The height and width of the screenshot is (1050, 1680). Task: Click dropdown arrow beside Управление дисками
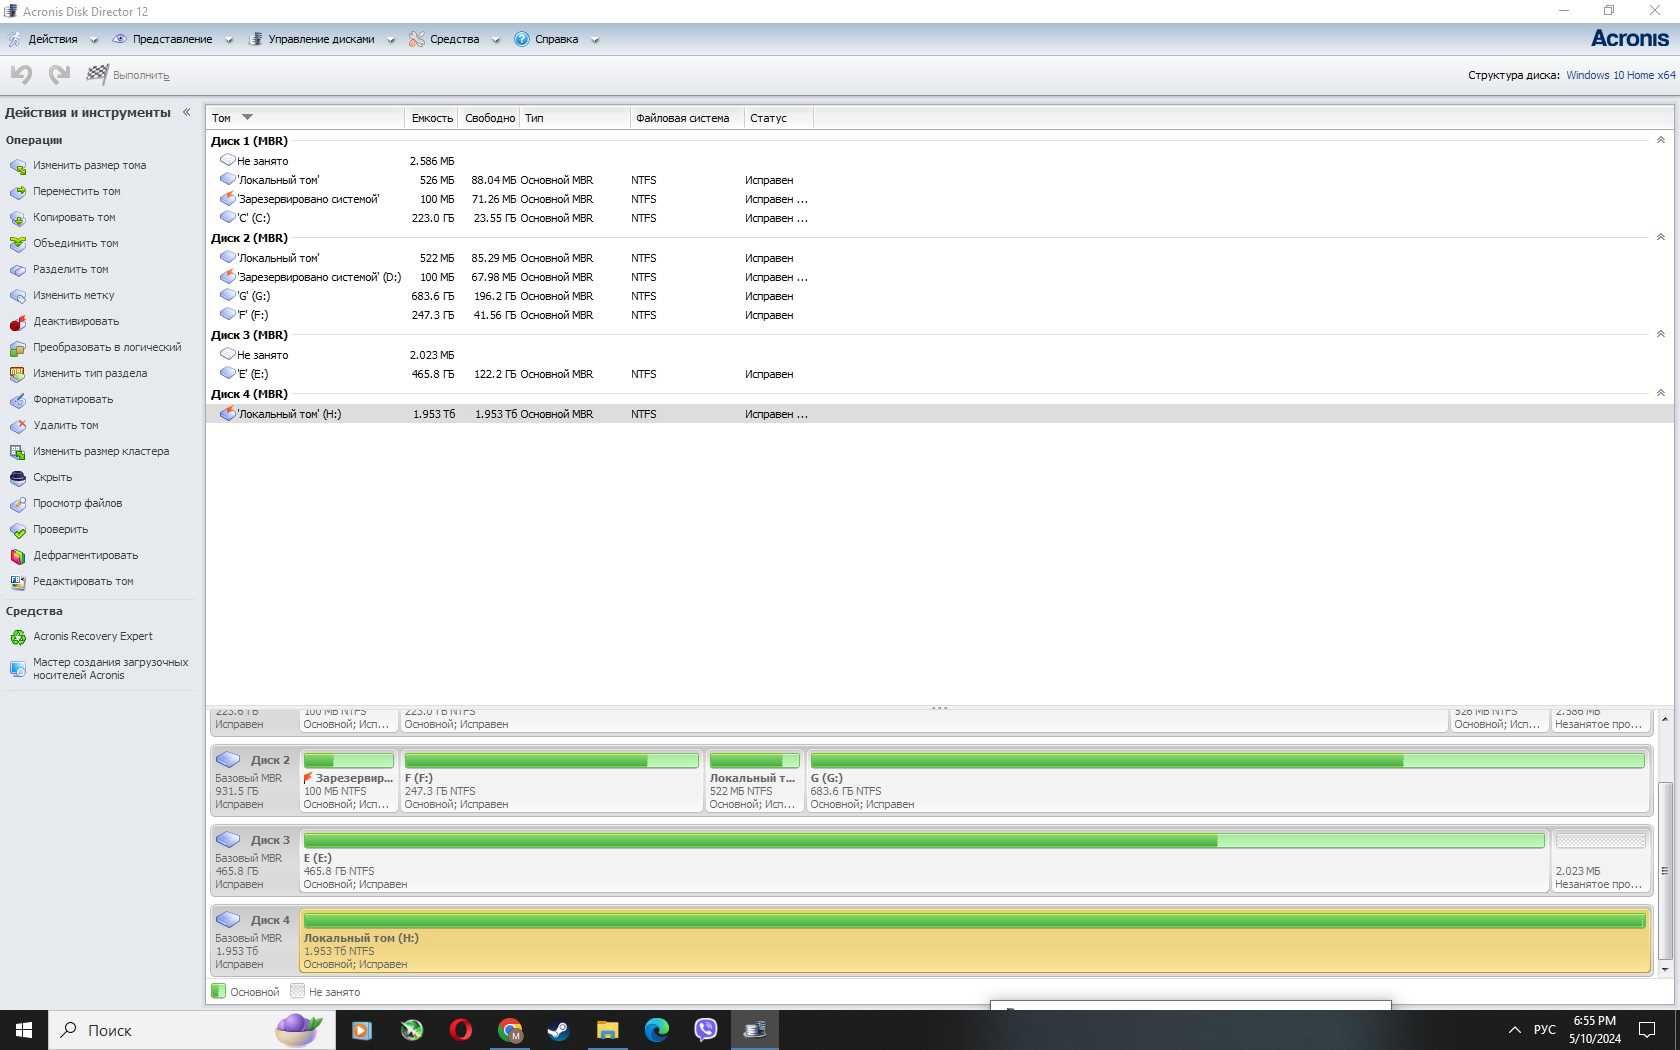391,40
